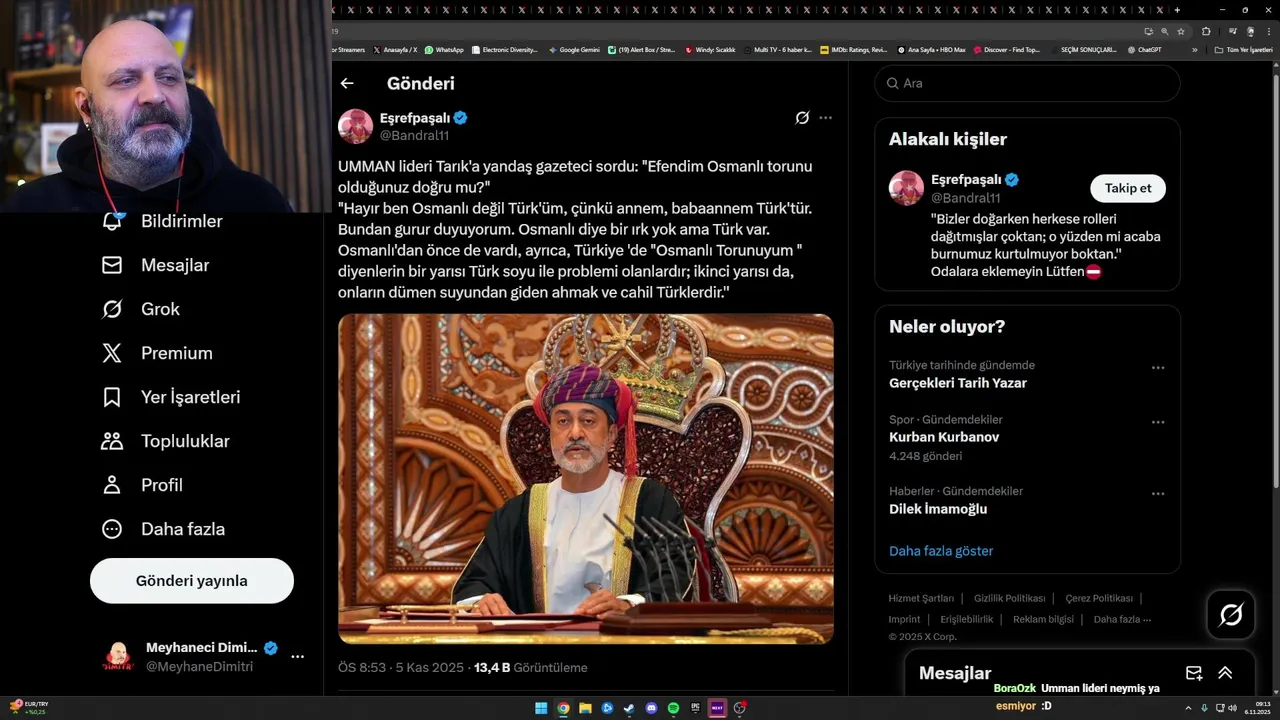Screen dimensions: 1280x720
Task: Open a new browser tab with plus
Action: pos(1177,10)
